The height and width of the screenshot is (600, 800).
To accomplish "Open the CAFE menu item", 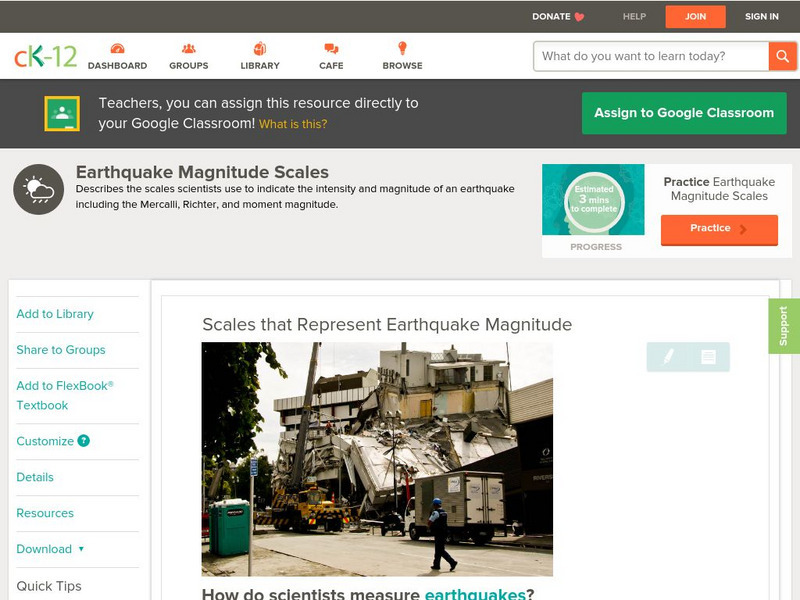I will 331,66.
